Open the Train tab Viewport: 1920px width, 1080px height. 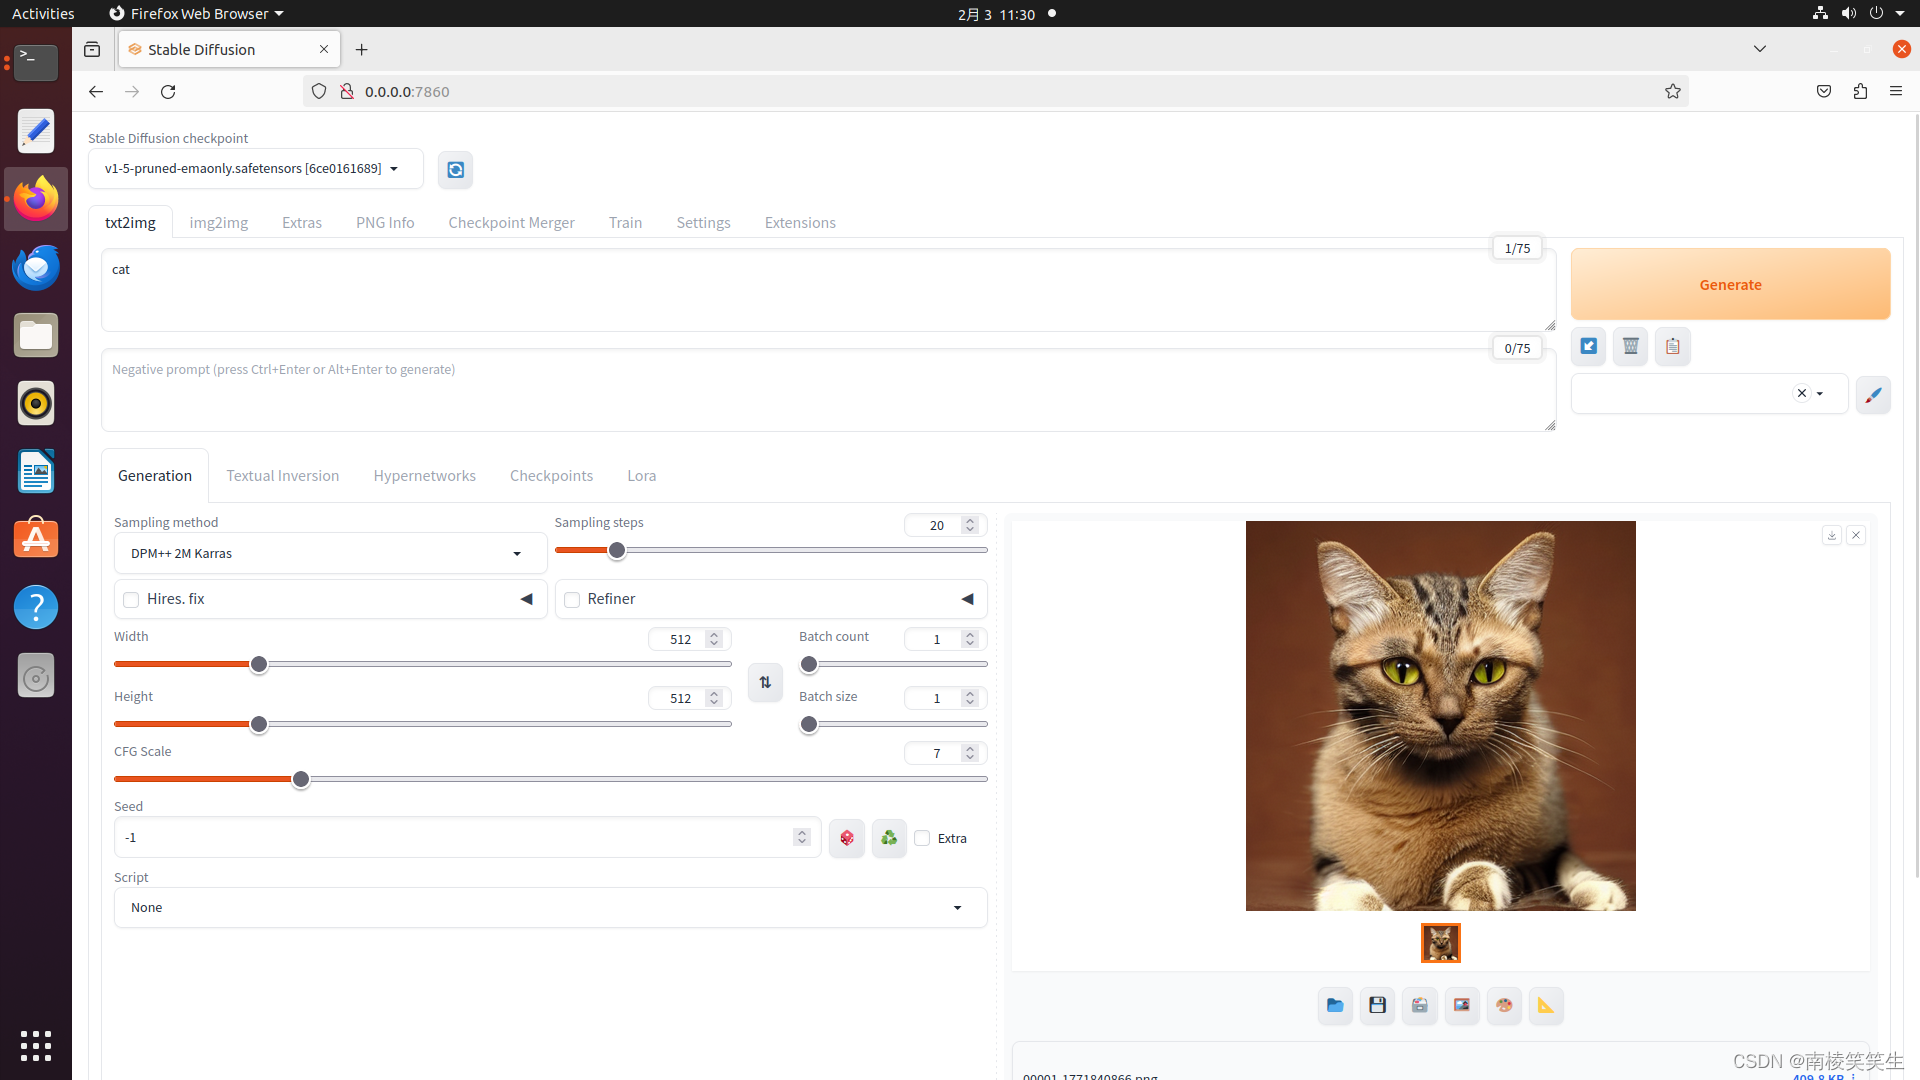(x=625, y=222)
